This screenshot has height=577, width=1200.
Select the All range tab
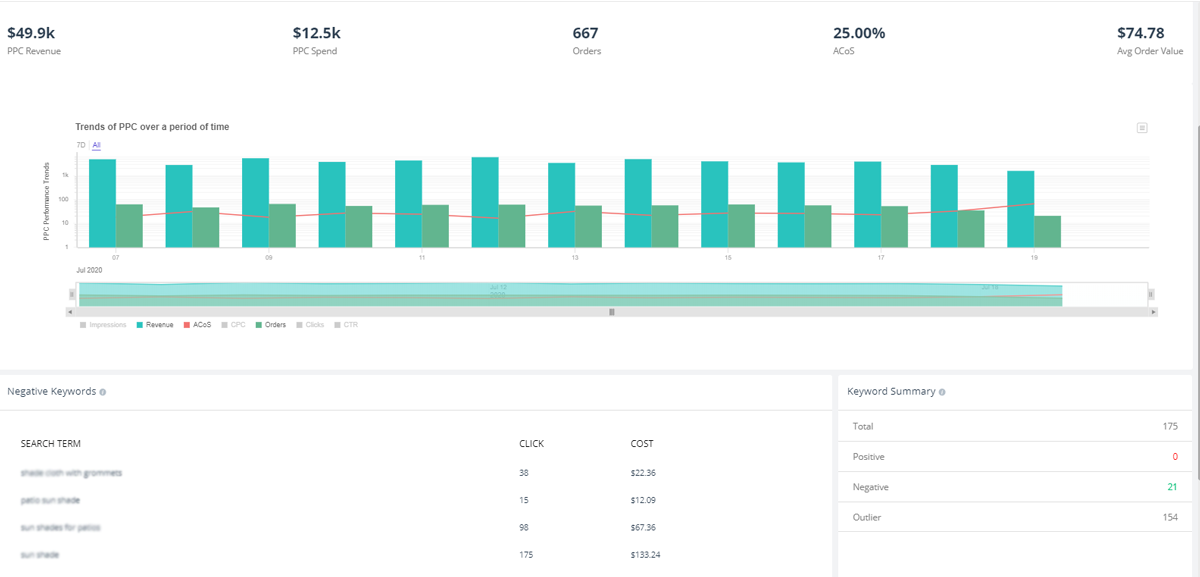[96, 145]
